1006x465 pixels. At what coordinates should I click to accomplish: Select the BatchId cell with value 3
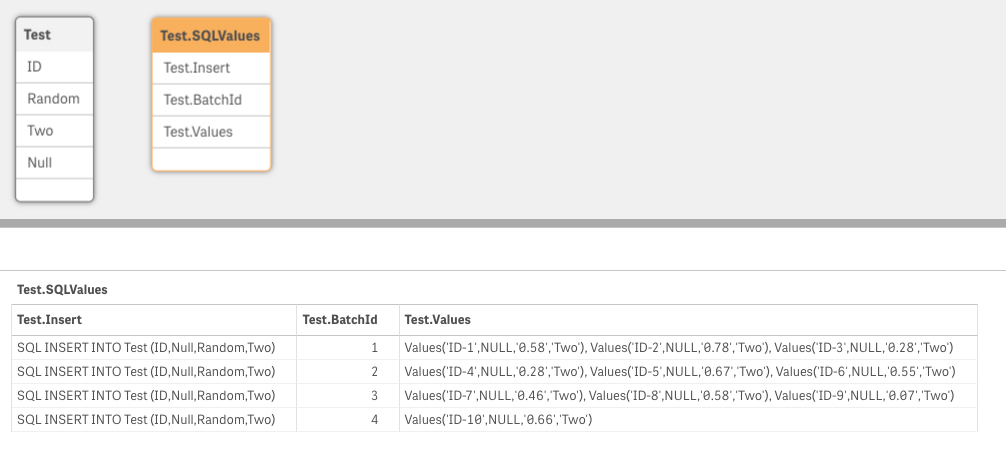click(348, 395)
